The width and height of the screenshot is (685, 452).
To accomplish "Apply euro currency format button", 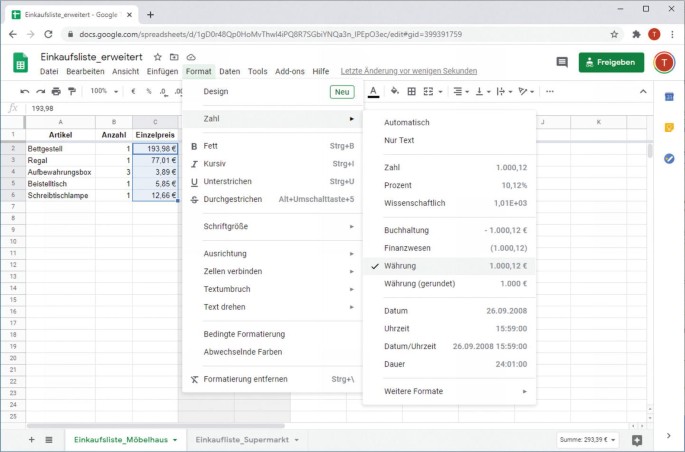I will 133,91.
